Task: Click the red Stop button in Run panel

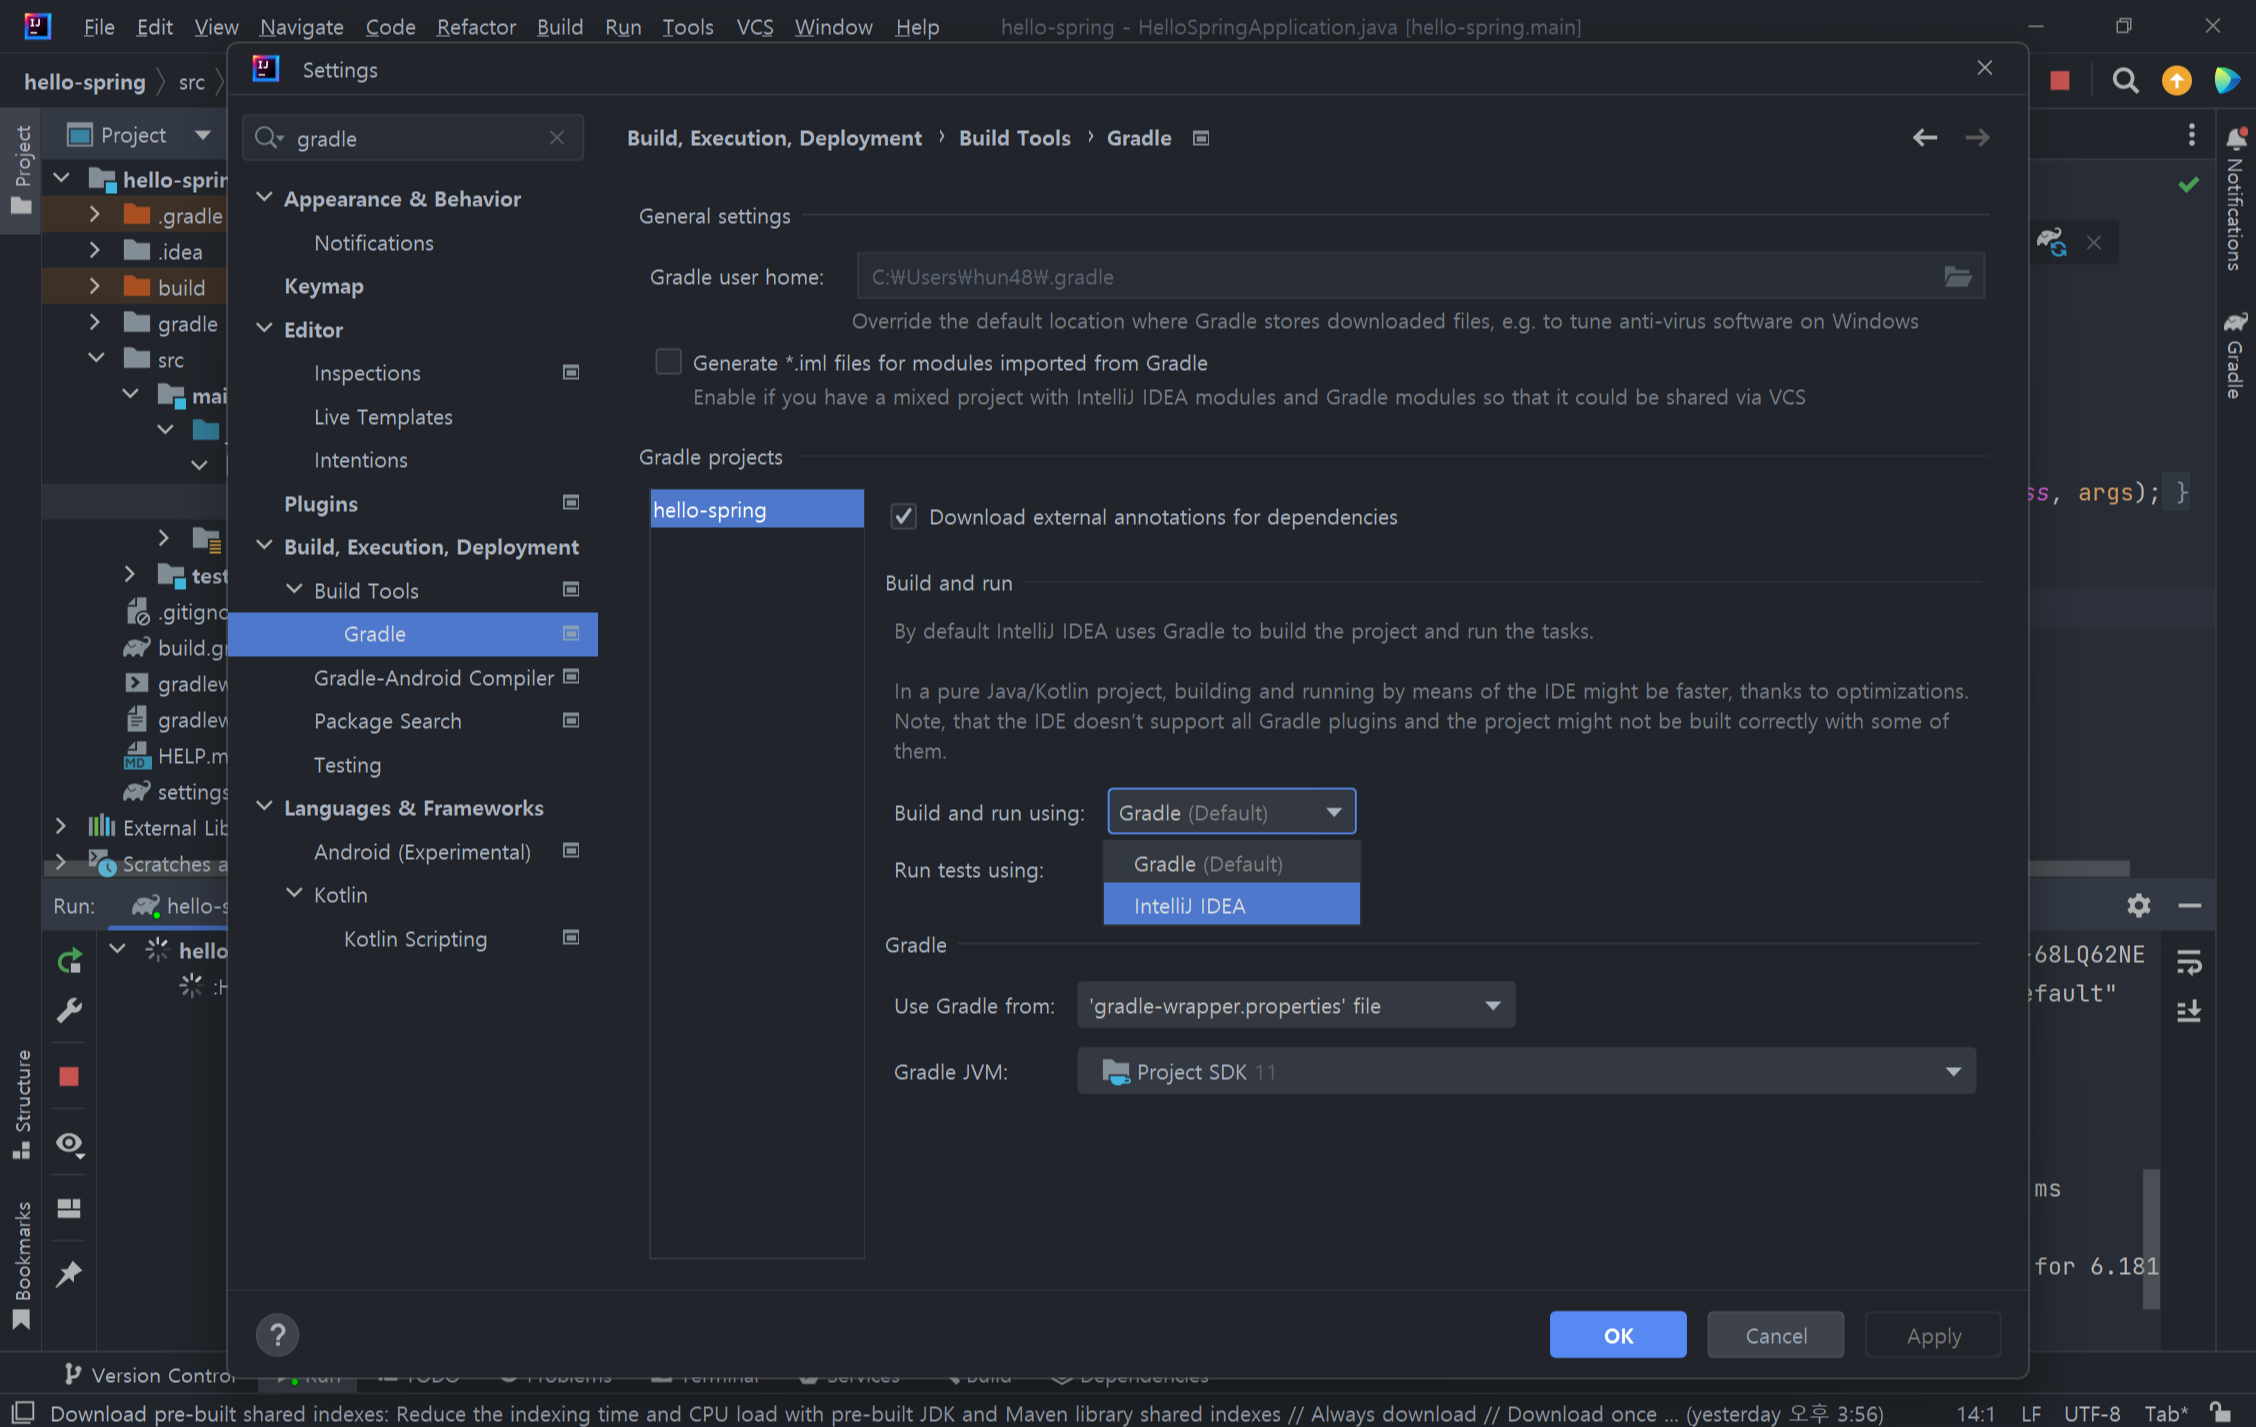Action: click(69, 1076)
